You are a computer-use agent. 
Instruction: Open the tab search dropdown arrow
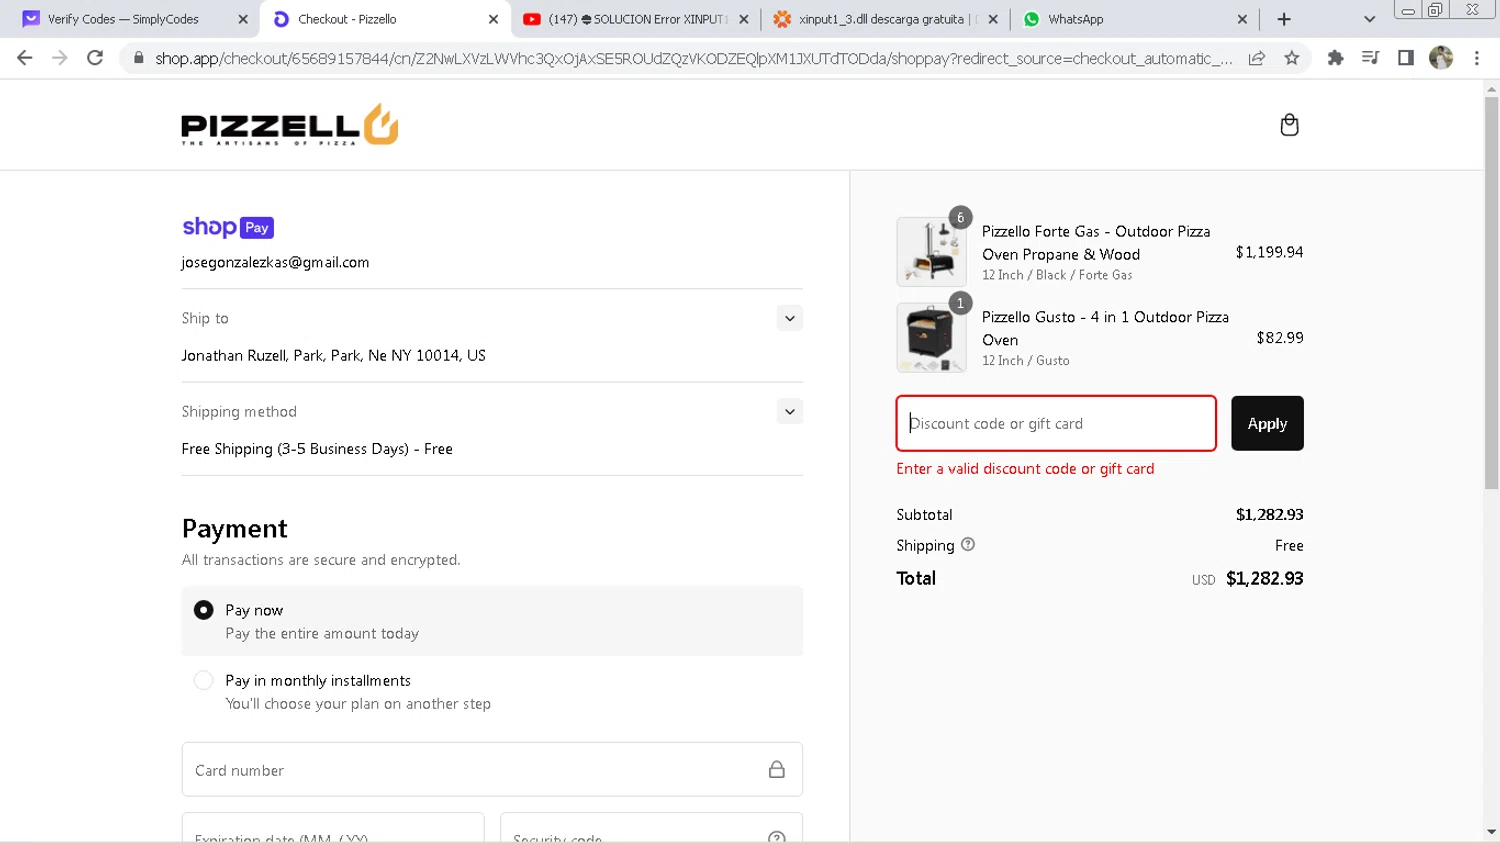tap(1369, 19)
